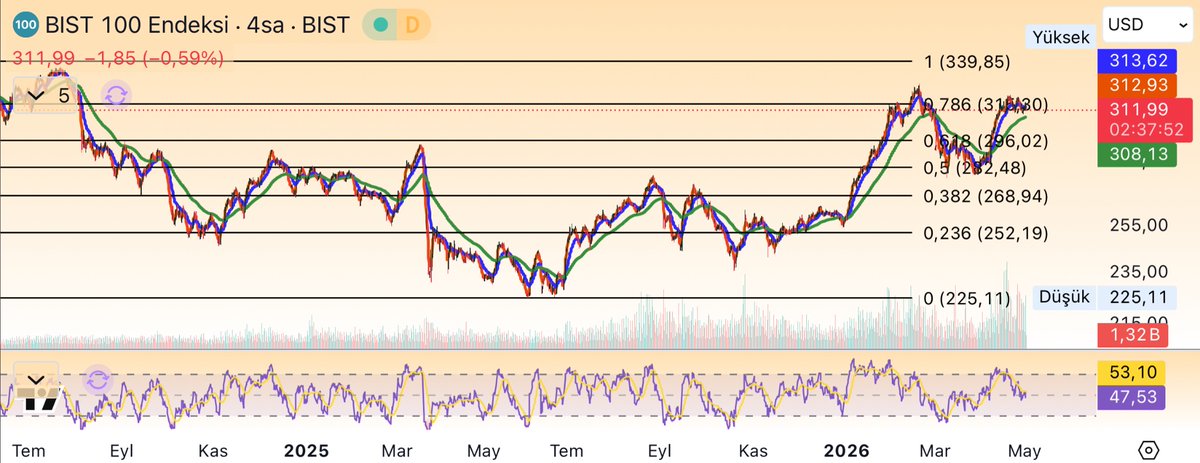The image size is (1200, 463).
Task: Click the 255,00 price axis value
Action: (1141, 225)
